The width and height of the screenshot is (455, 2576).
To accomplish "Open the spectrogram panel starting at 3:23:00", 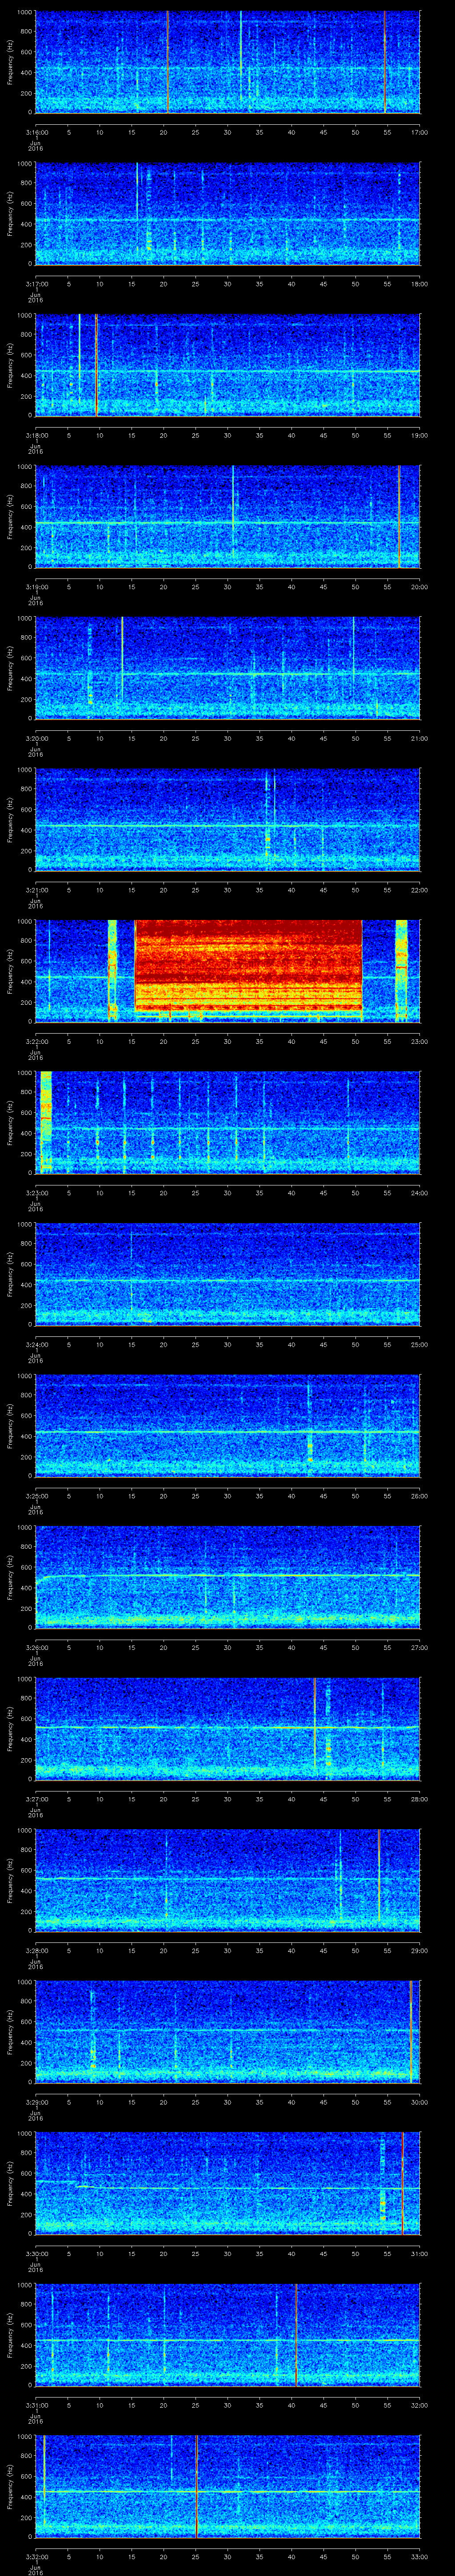I will click(228, 1122).
